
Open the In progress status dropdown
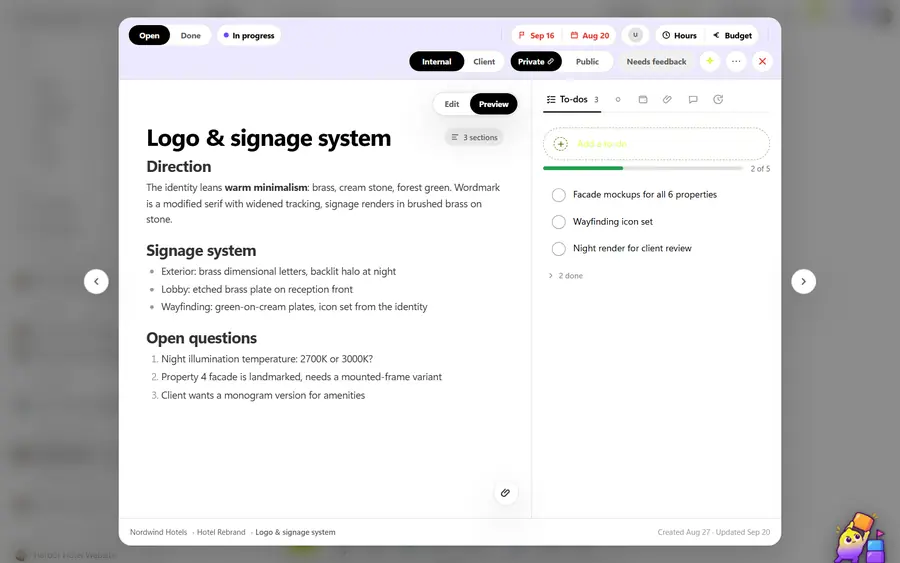(x=249, y=36)
